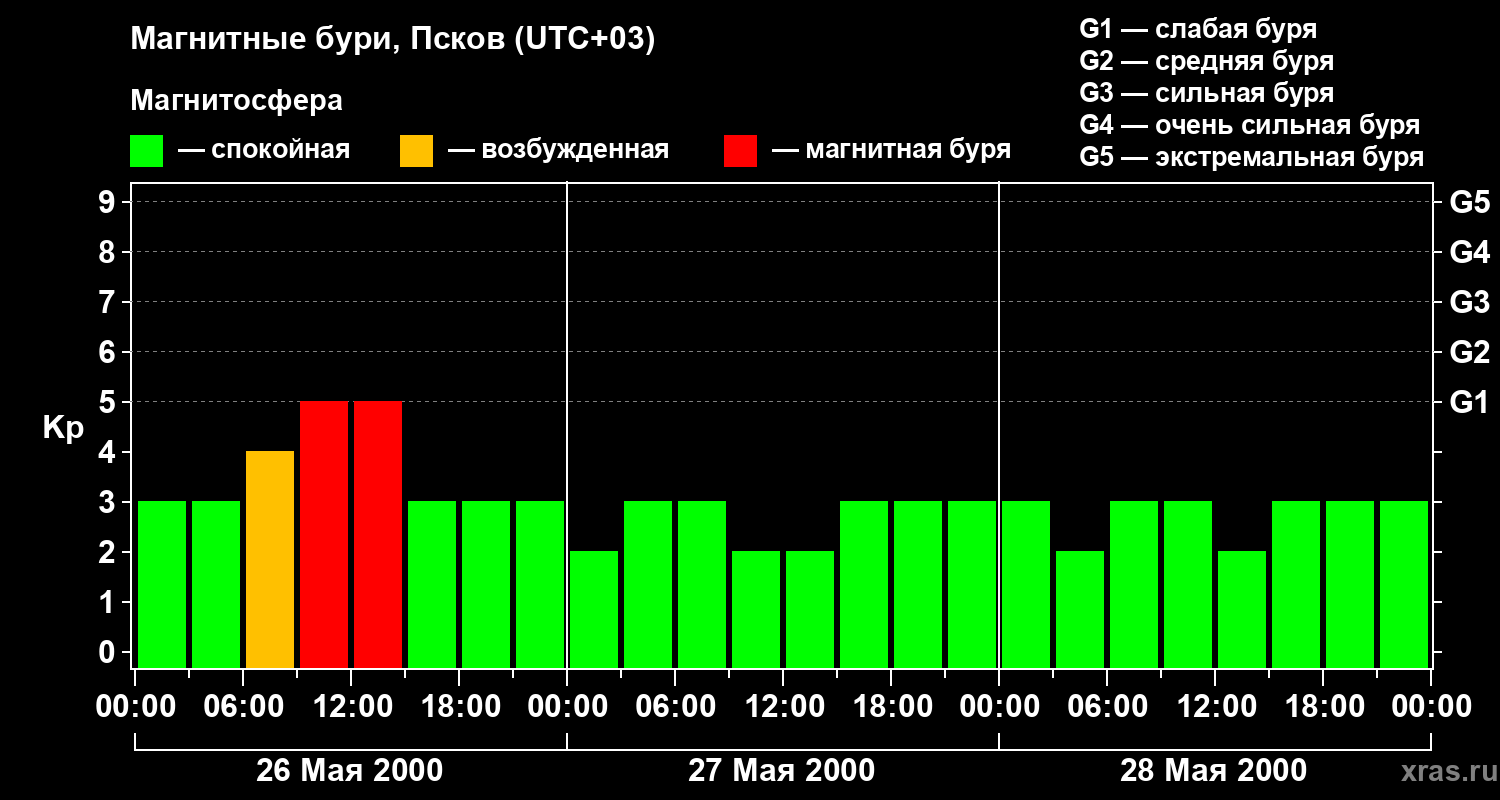Click the '0' value on the Kp axis
The height and width of the screenshot is (800, 1500).
pos(109,652)
